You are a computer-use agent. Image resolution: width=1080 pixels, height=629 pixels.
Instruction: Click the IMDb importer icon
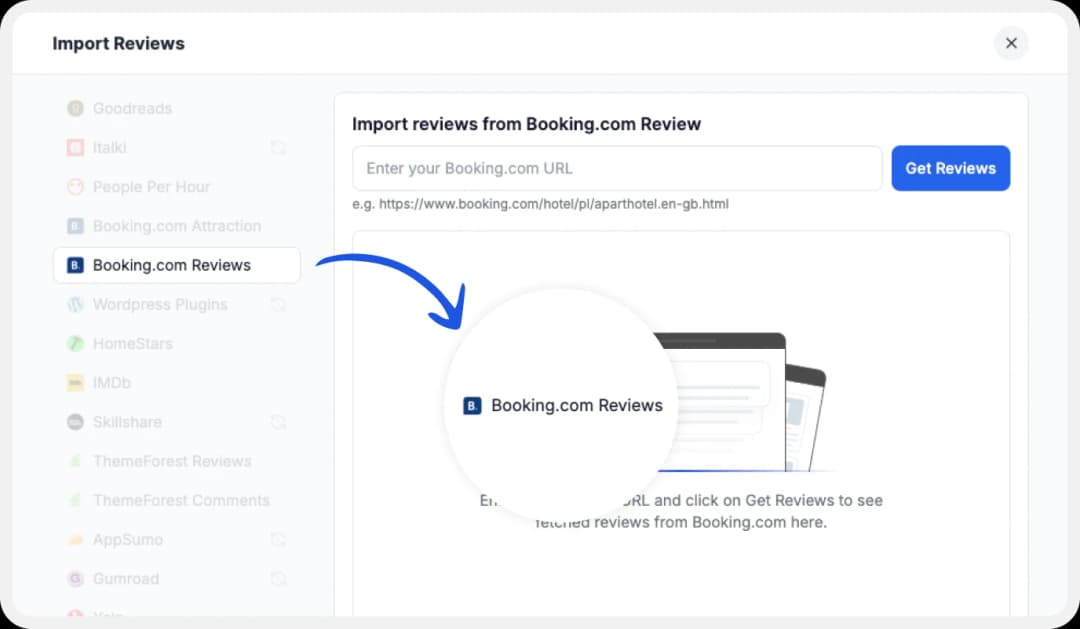click(x=75, y=382)
